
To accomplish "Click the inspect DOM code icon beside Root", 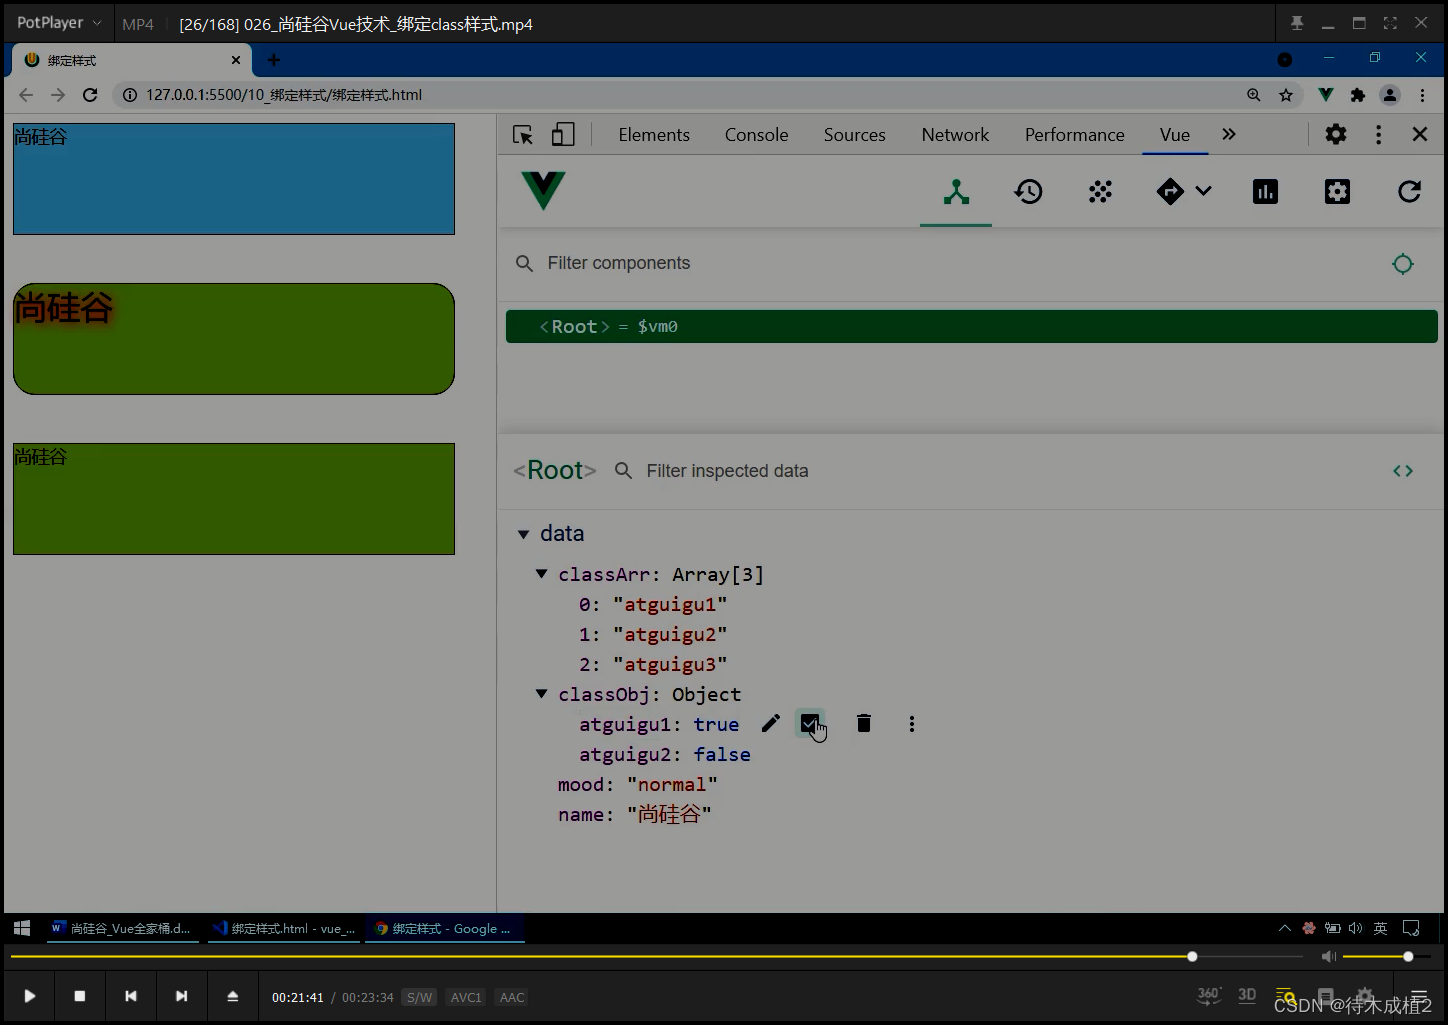I will (1403, 471).
